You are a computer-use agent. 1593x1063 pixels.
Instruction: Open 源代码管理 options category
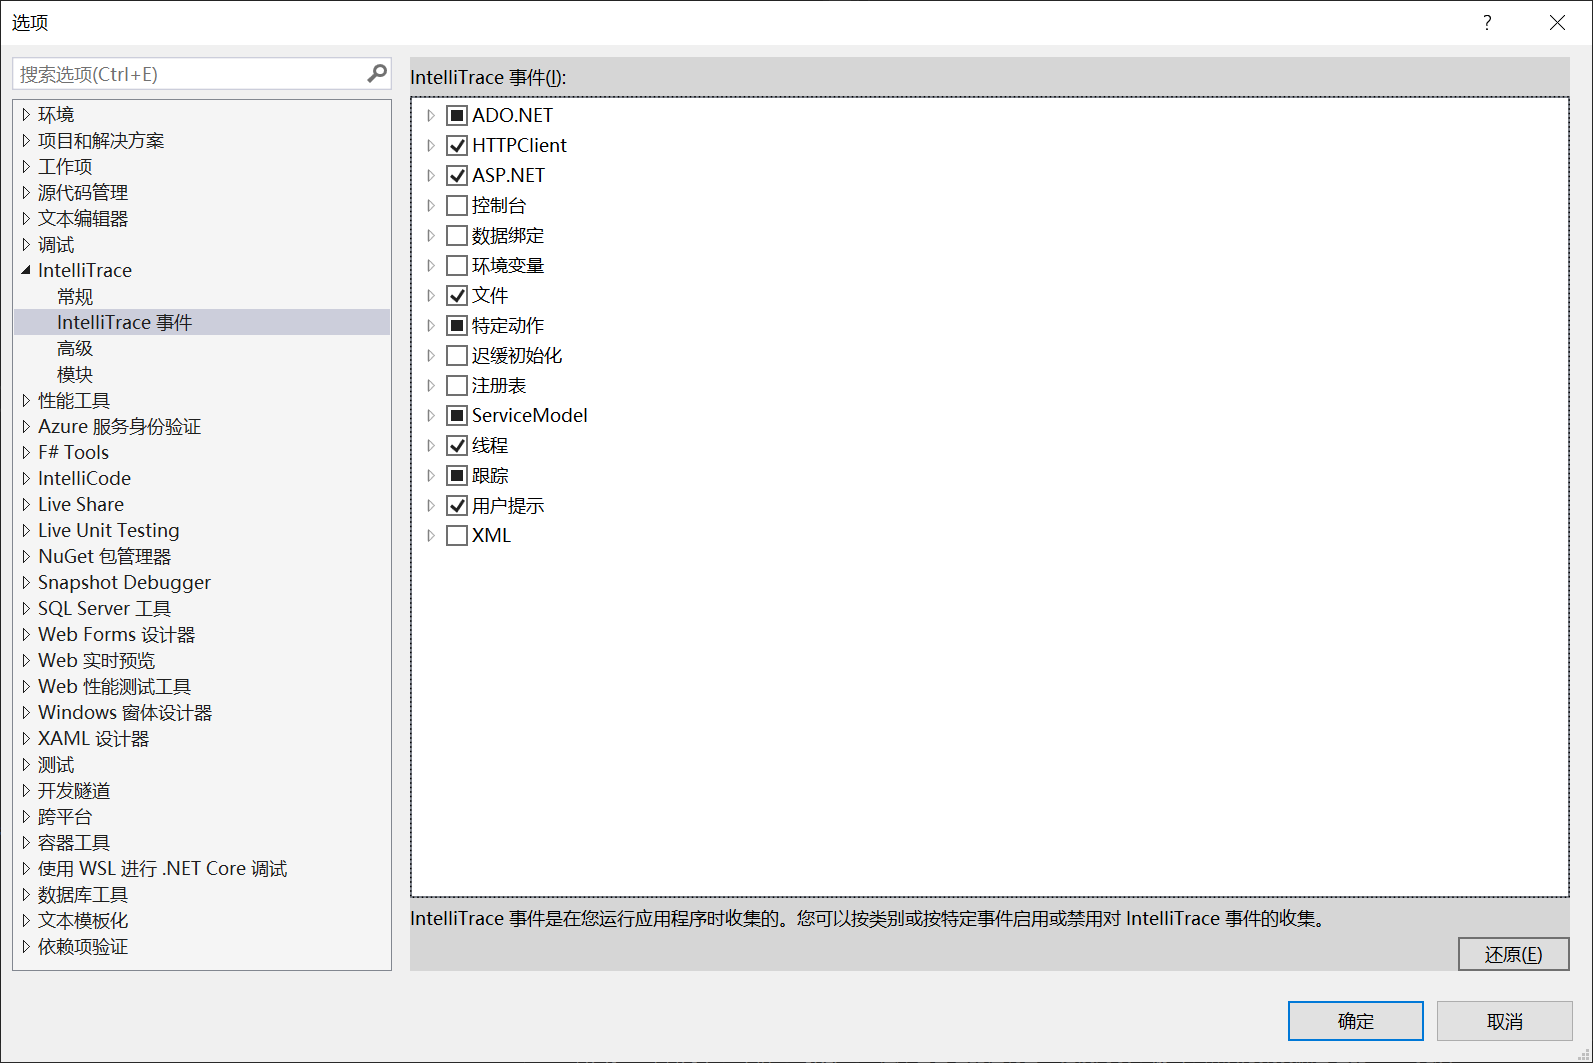pyautogui.click(x=83, y=192)
